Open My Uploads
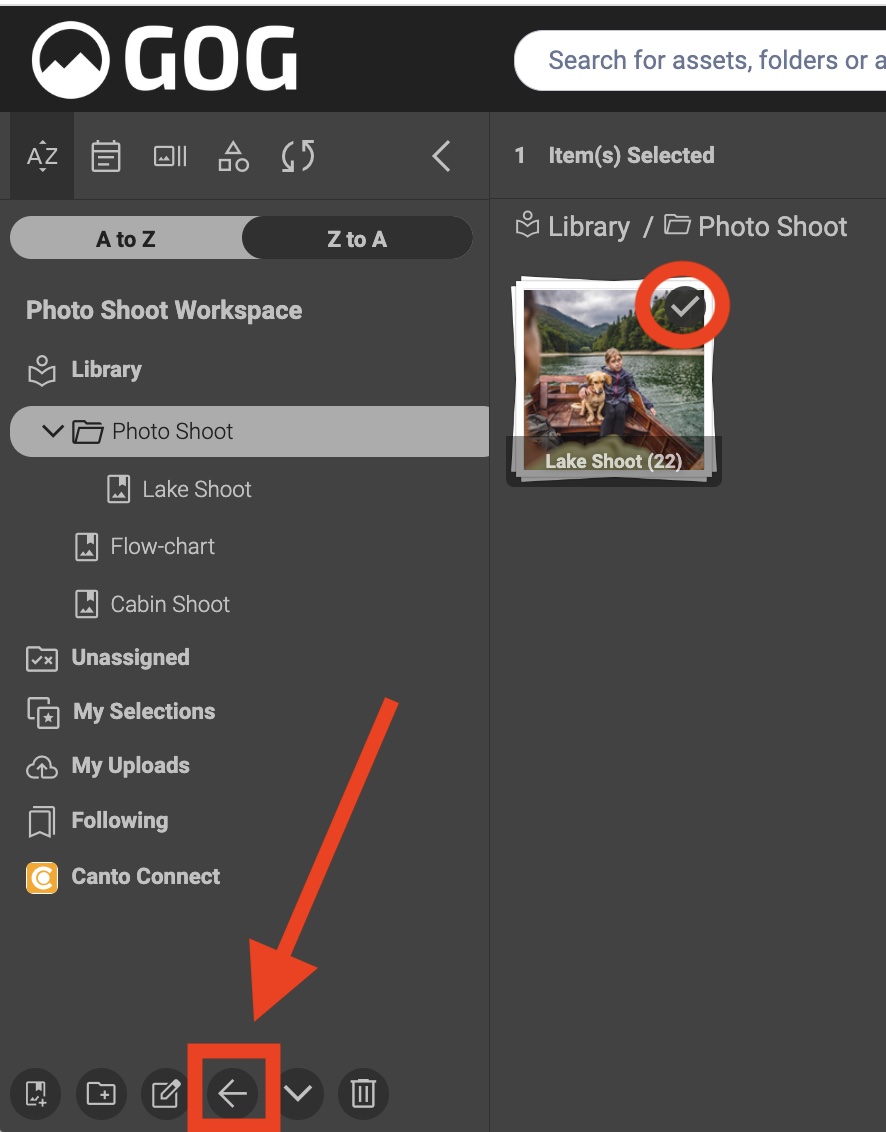This screenshot has width=886, height=1132. click(131, 766)
